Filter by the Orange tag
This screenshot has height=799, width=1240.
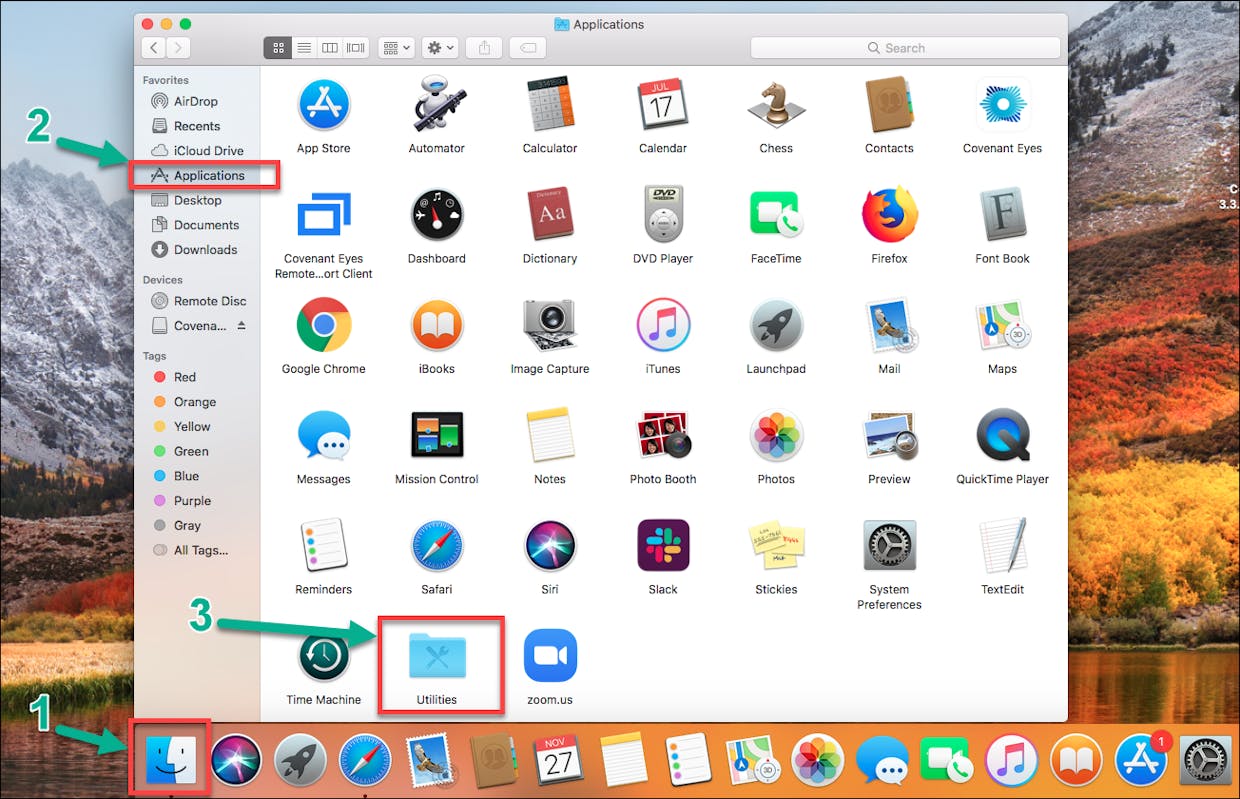click(194, 402)
